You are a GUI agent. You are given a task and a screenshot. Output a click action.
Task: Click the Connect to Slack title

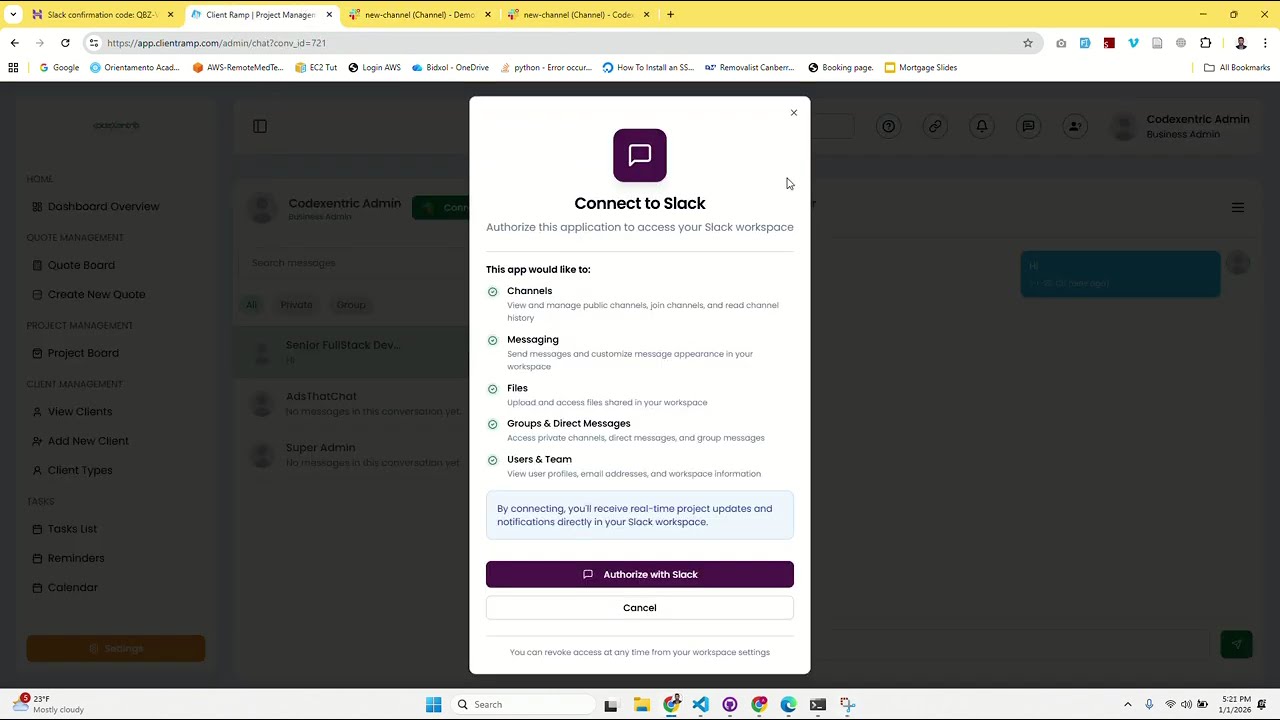point(640,203)
